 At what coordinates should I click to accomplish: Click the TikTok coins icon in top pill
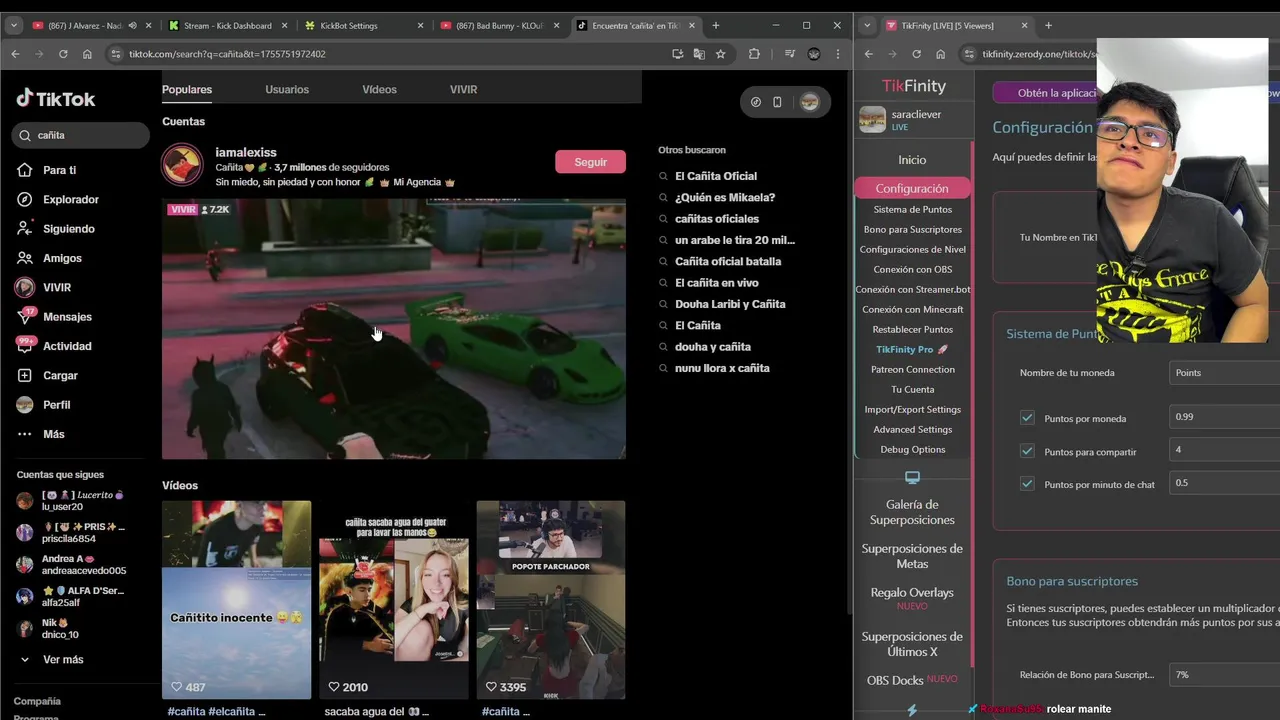click(x=756, y=102)
